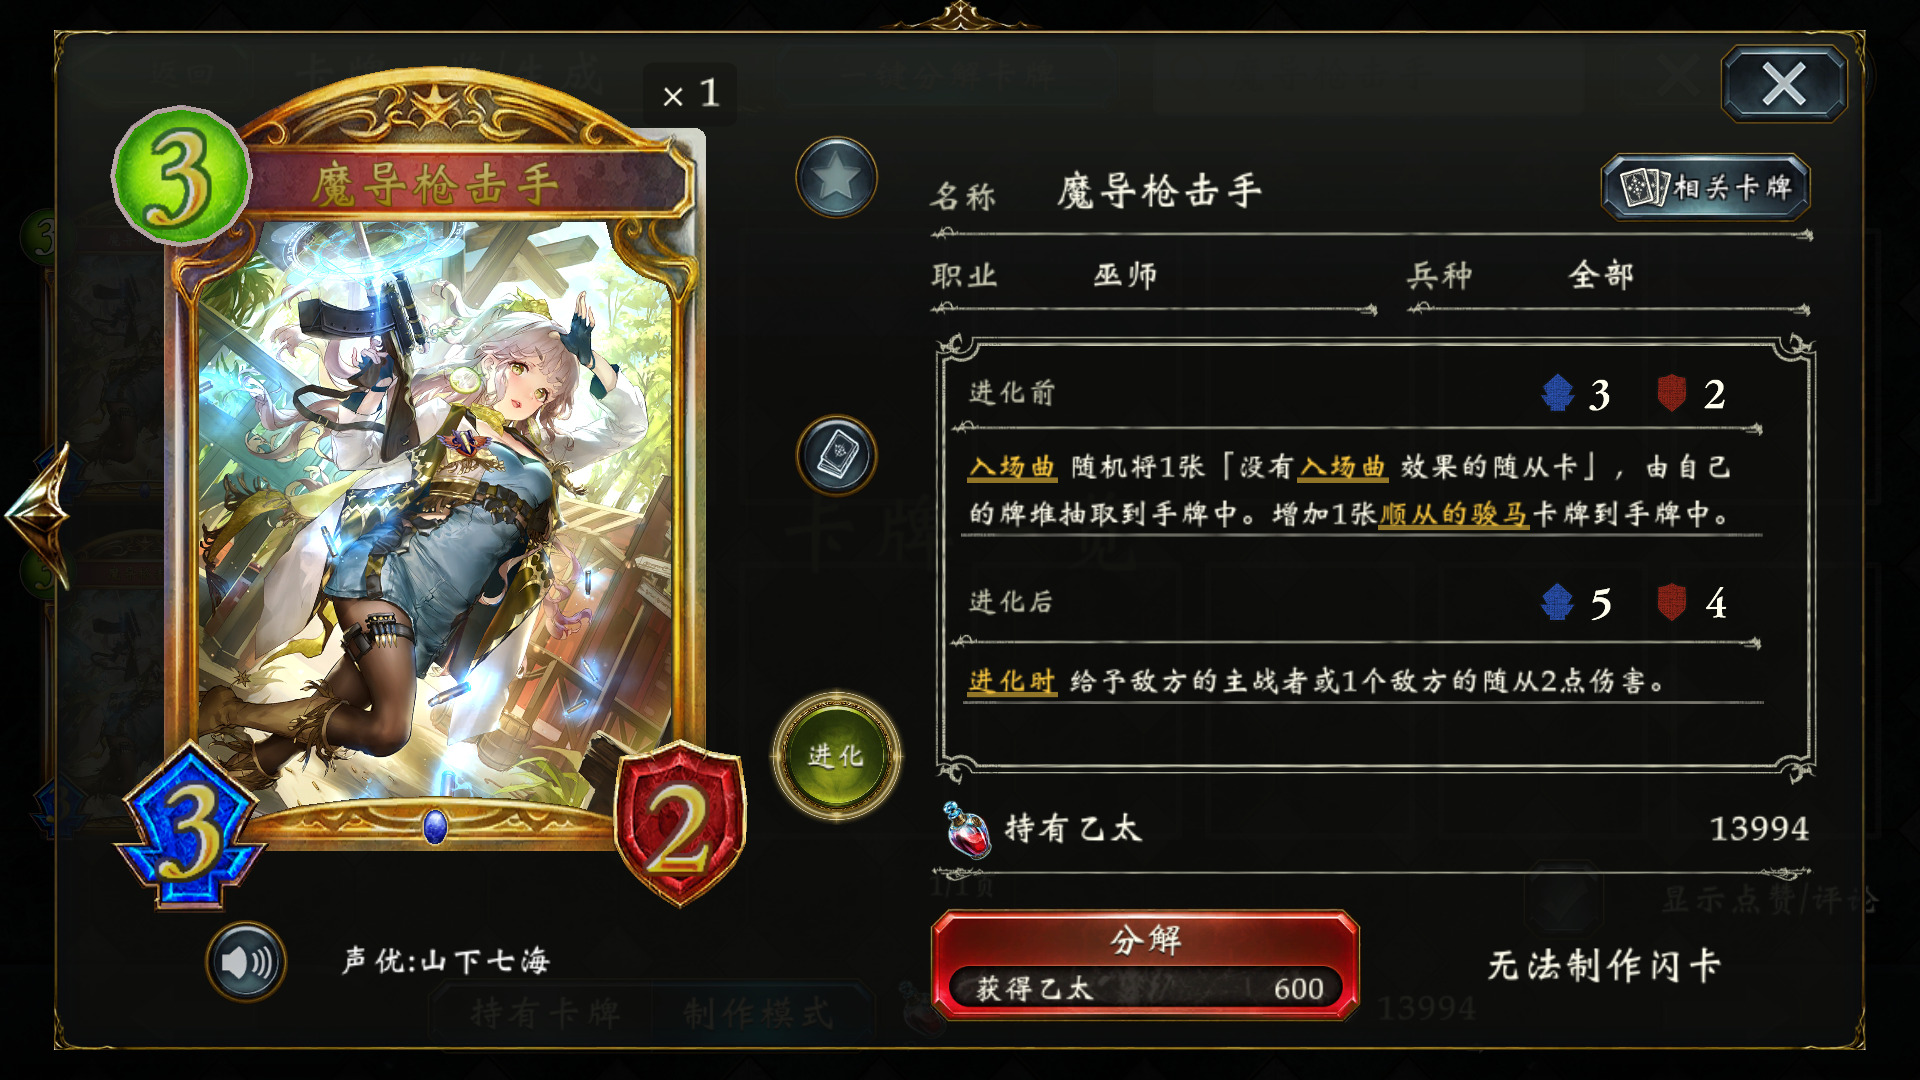Close the card detail dialog
Viewport: 1920px width, 1080px height.
[1784, 84]
